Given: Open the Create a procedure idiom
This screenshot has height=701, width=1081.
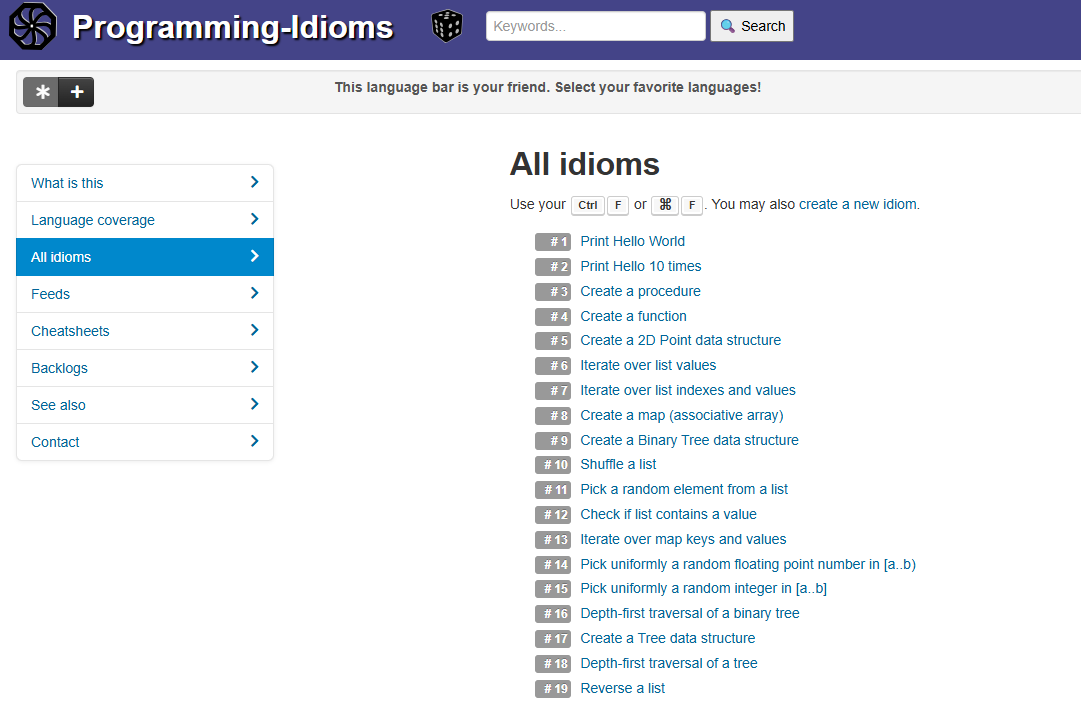Looking at the screenshot, I should click(x=640, y=291).
